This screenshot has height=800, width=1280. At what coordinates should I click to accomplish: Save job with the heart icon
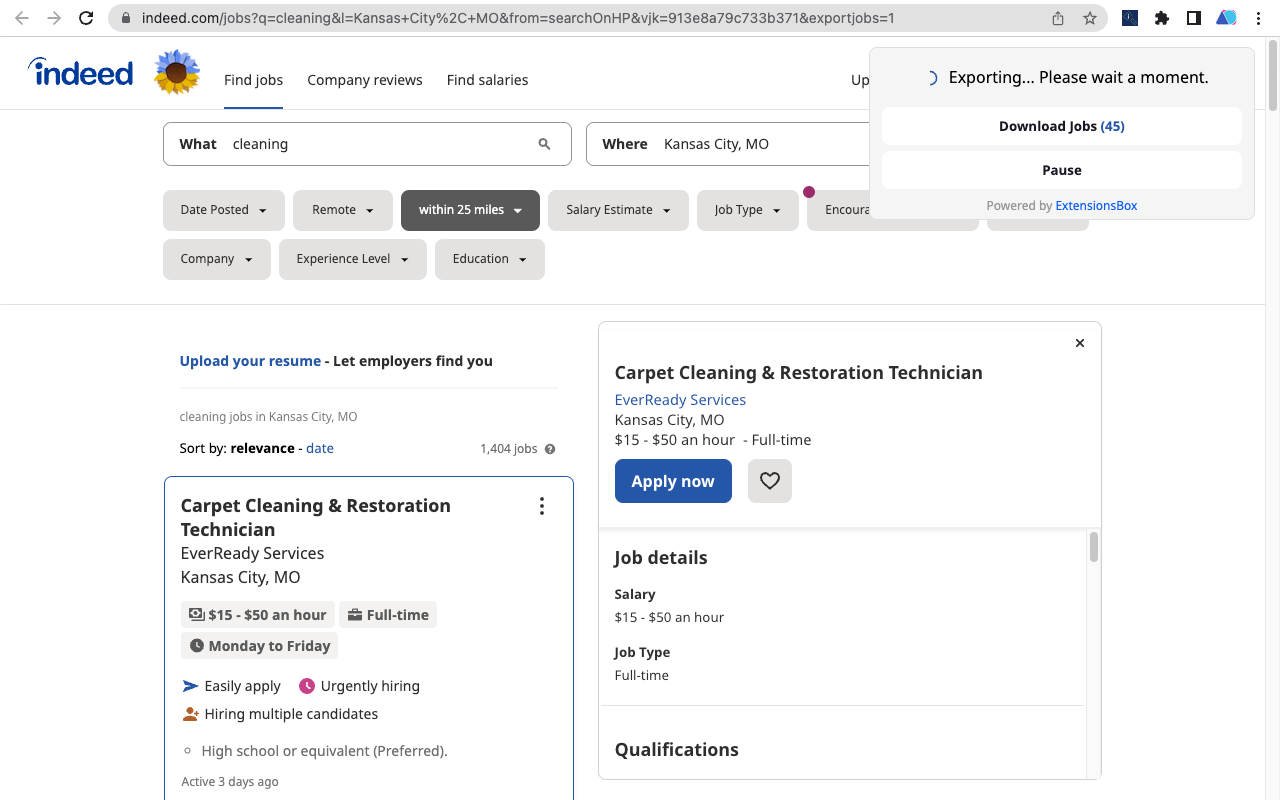click(x=769, y=481)
